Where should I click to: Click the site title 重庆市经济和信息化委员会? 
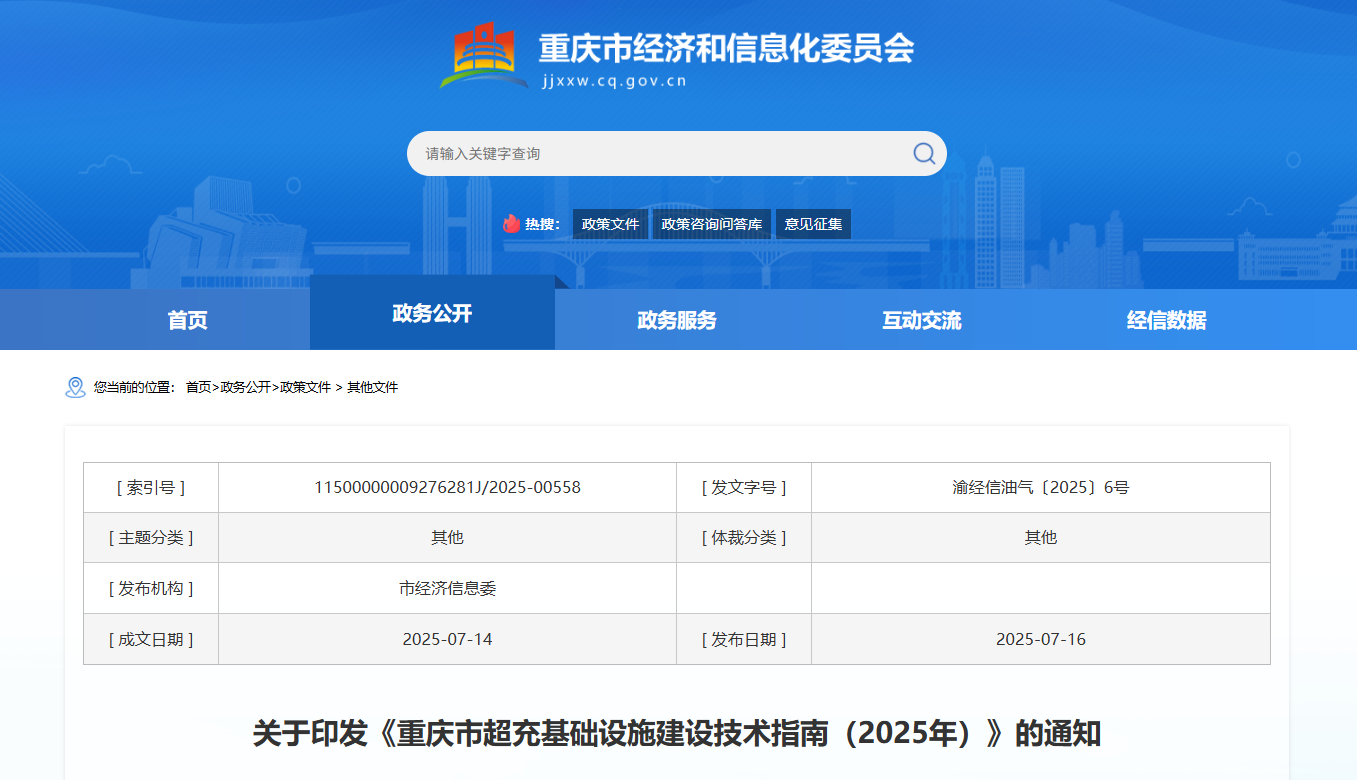[x=726, y=48]
